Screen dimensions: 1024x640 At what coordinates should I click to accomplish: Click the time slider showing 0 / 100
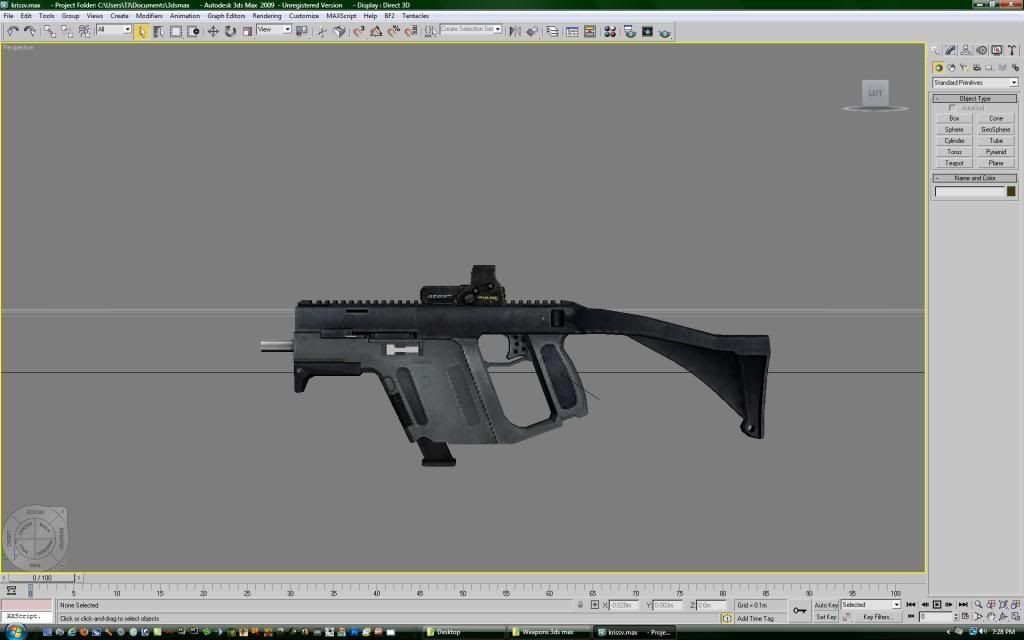(42, 578)
